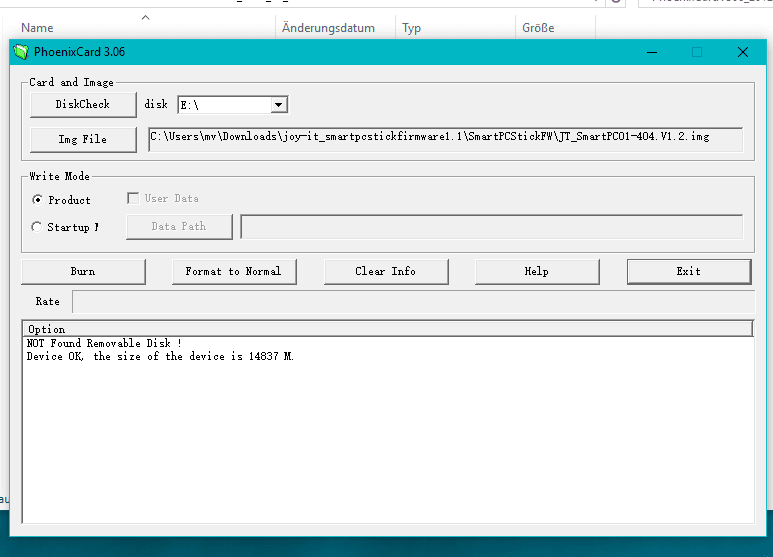Click the data path input field
773x557 pixels.
tap(492, 227)
